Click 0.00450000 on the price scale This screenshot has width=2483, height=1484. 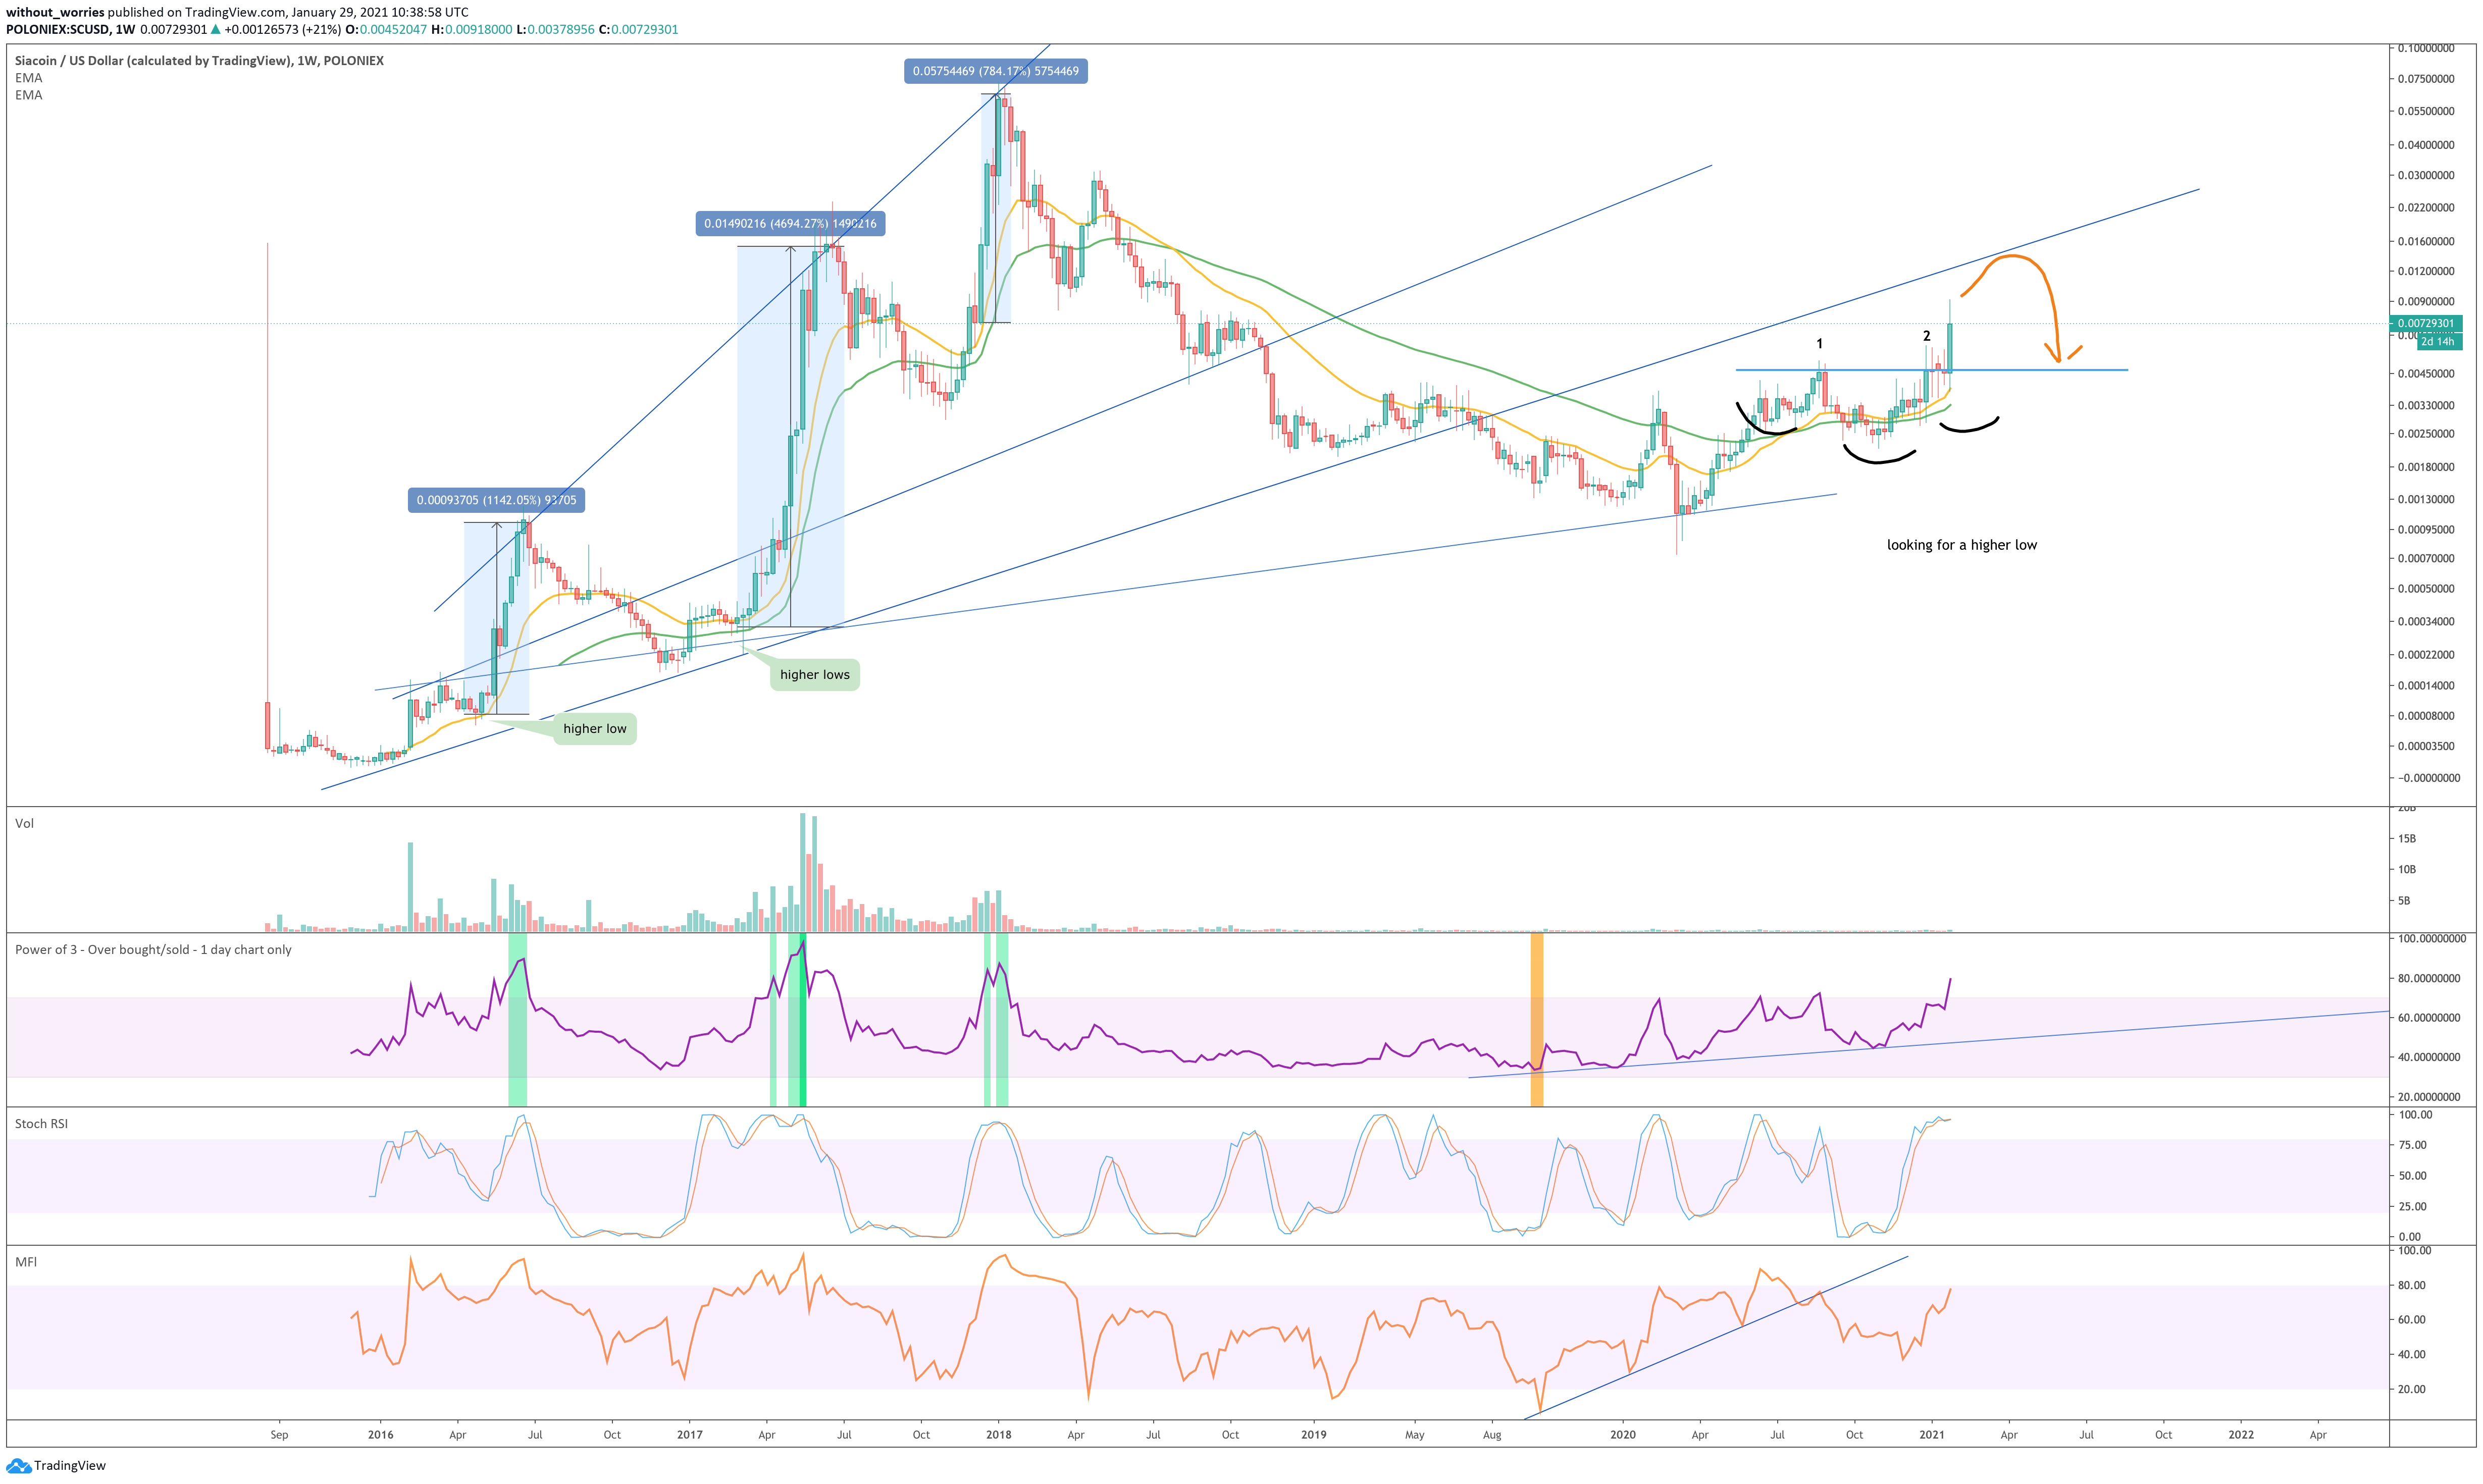2425,374
